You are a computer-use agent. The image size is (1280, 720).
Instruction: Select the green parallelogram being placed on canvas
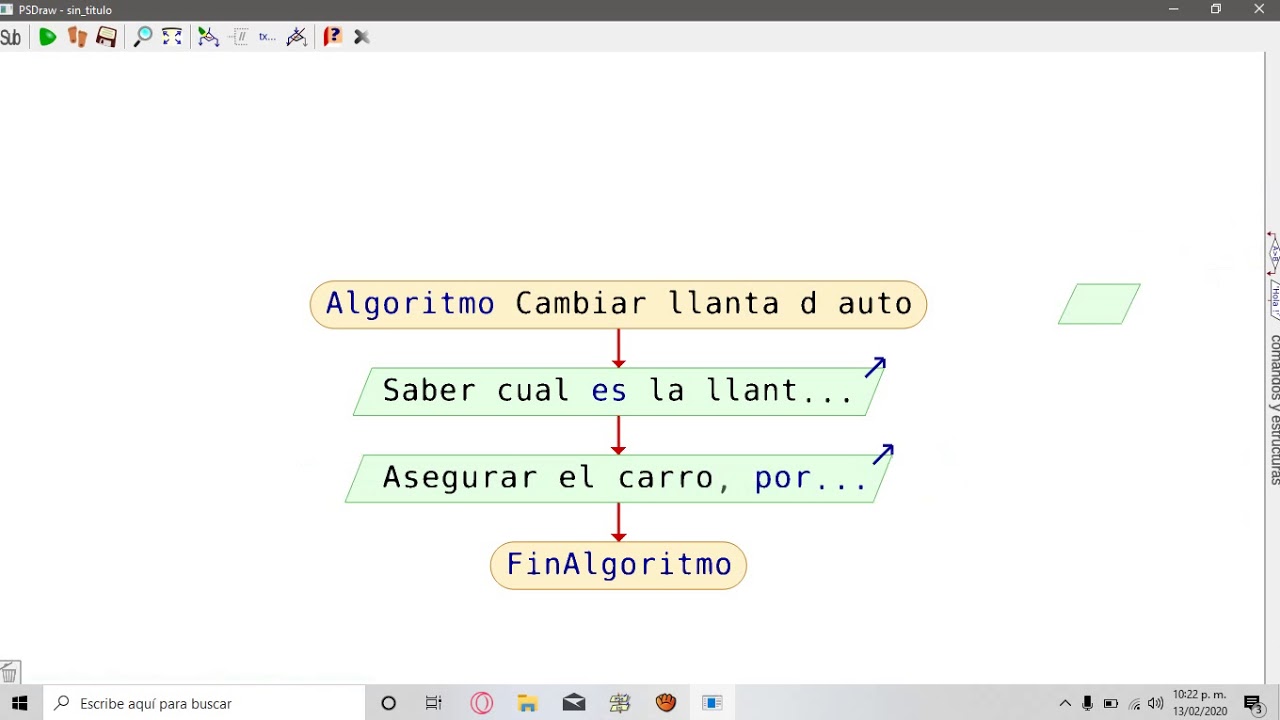tap(1099, 304)
